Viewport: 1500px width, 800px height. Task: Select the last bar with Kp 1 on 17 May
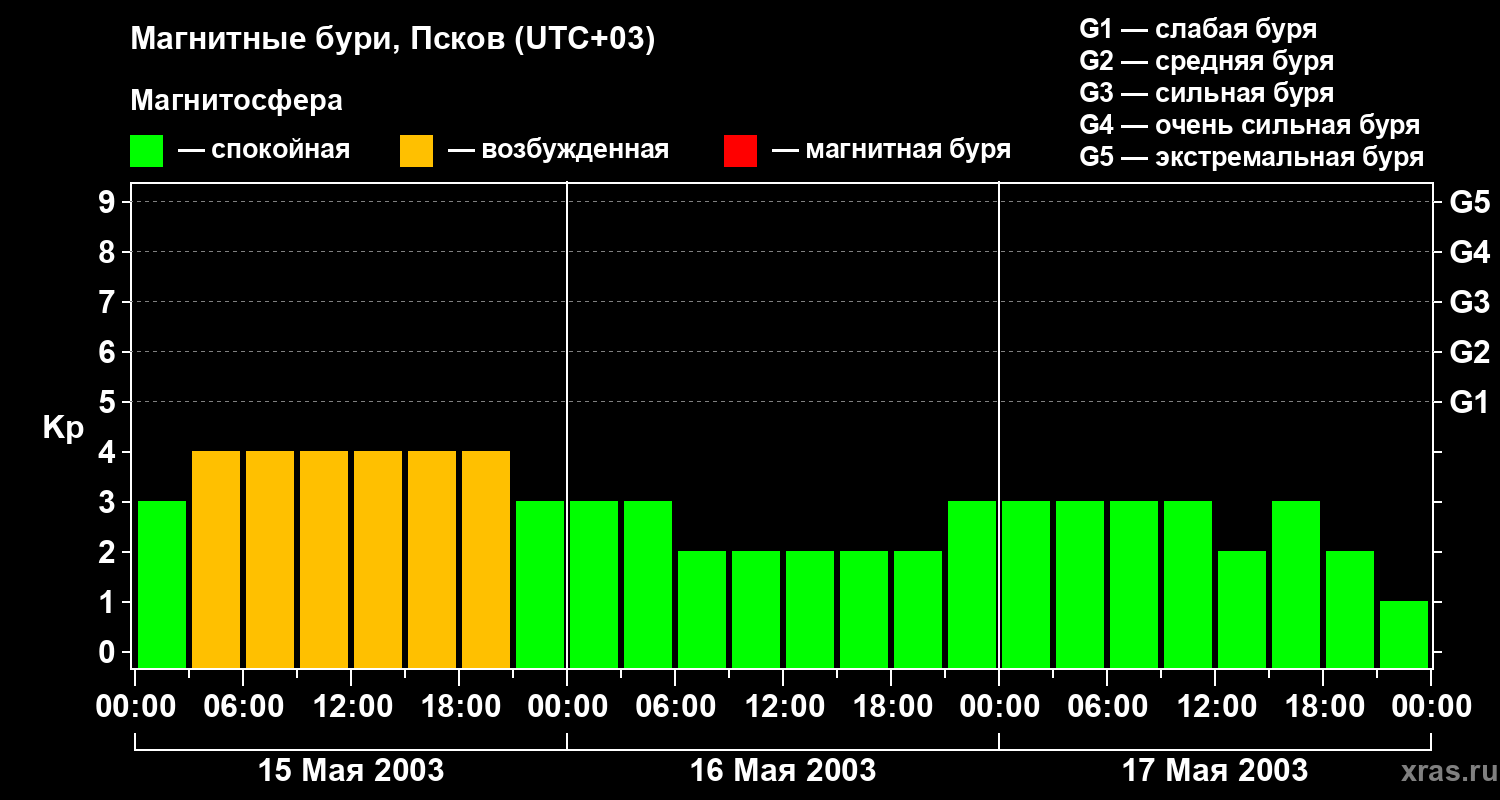pyautogui.click(x=1404, y=634)
